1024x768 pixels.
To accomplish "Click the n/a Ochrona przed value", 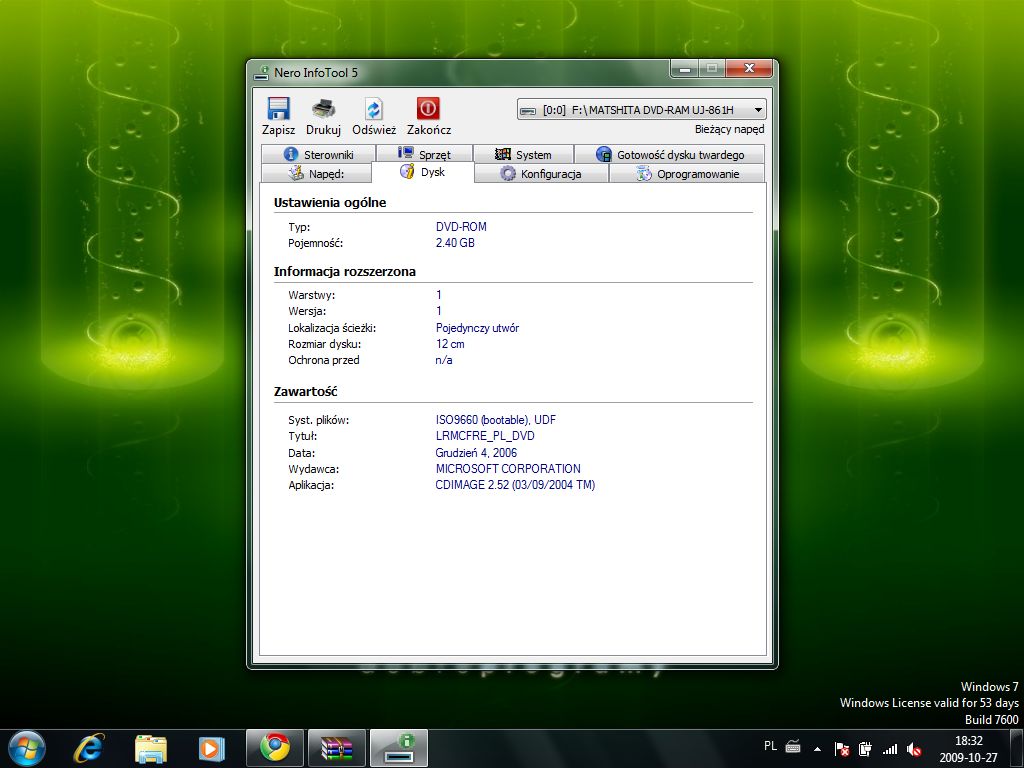I will (444, 360).
